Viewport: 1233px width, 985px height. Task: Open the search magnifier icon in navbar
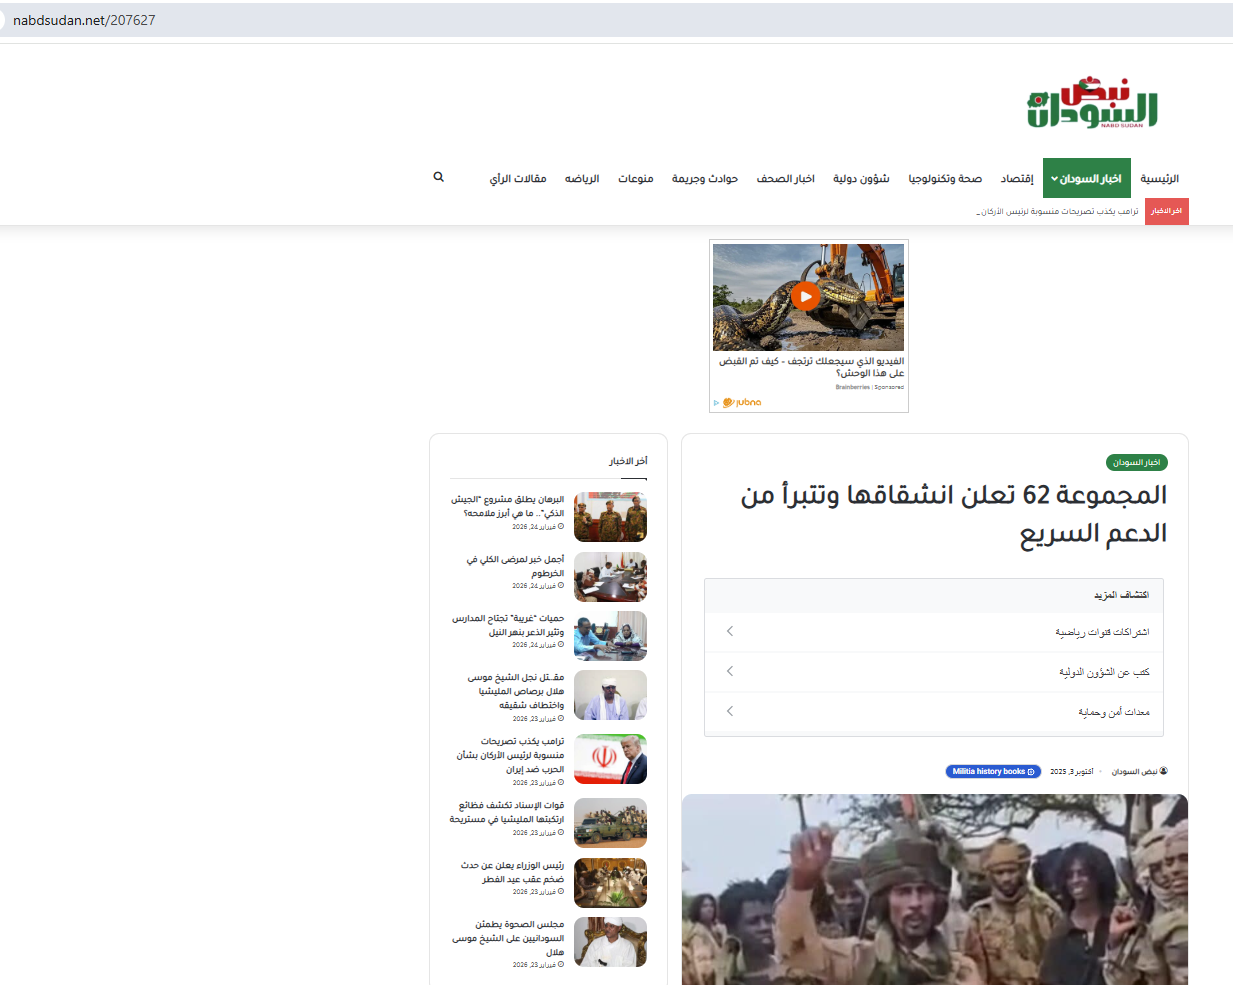438,177
